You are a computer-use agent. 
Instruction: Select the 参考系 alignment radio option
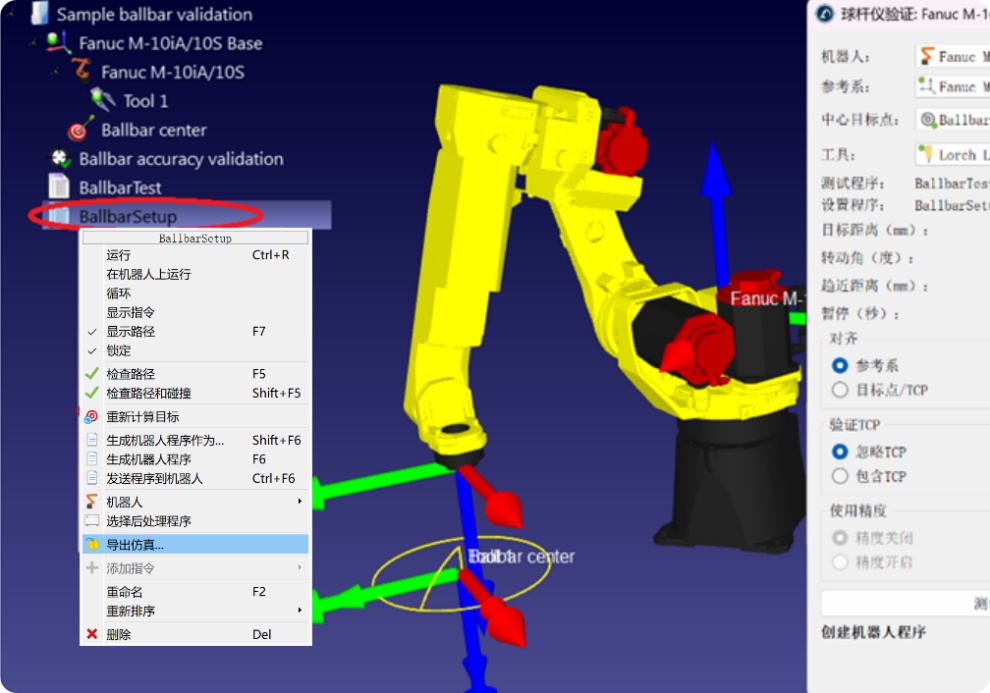tap(841, 366)
